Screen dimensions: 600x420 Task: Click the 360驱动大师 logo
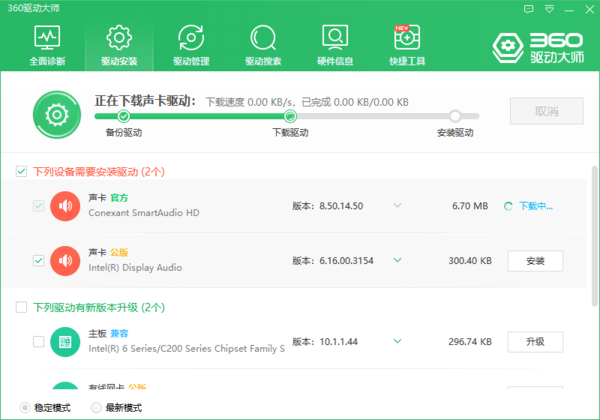click(x=538, y=47)
